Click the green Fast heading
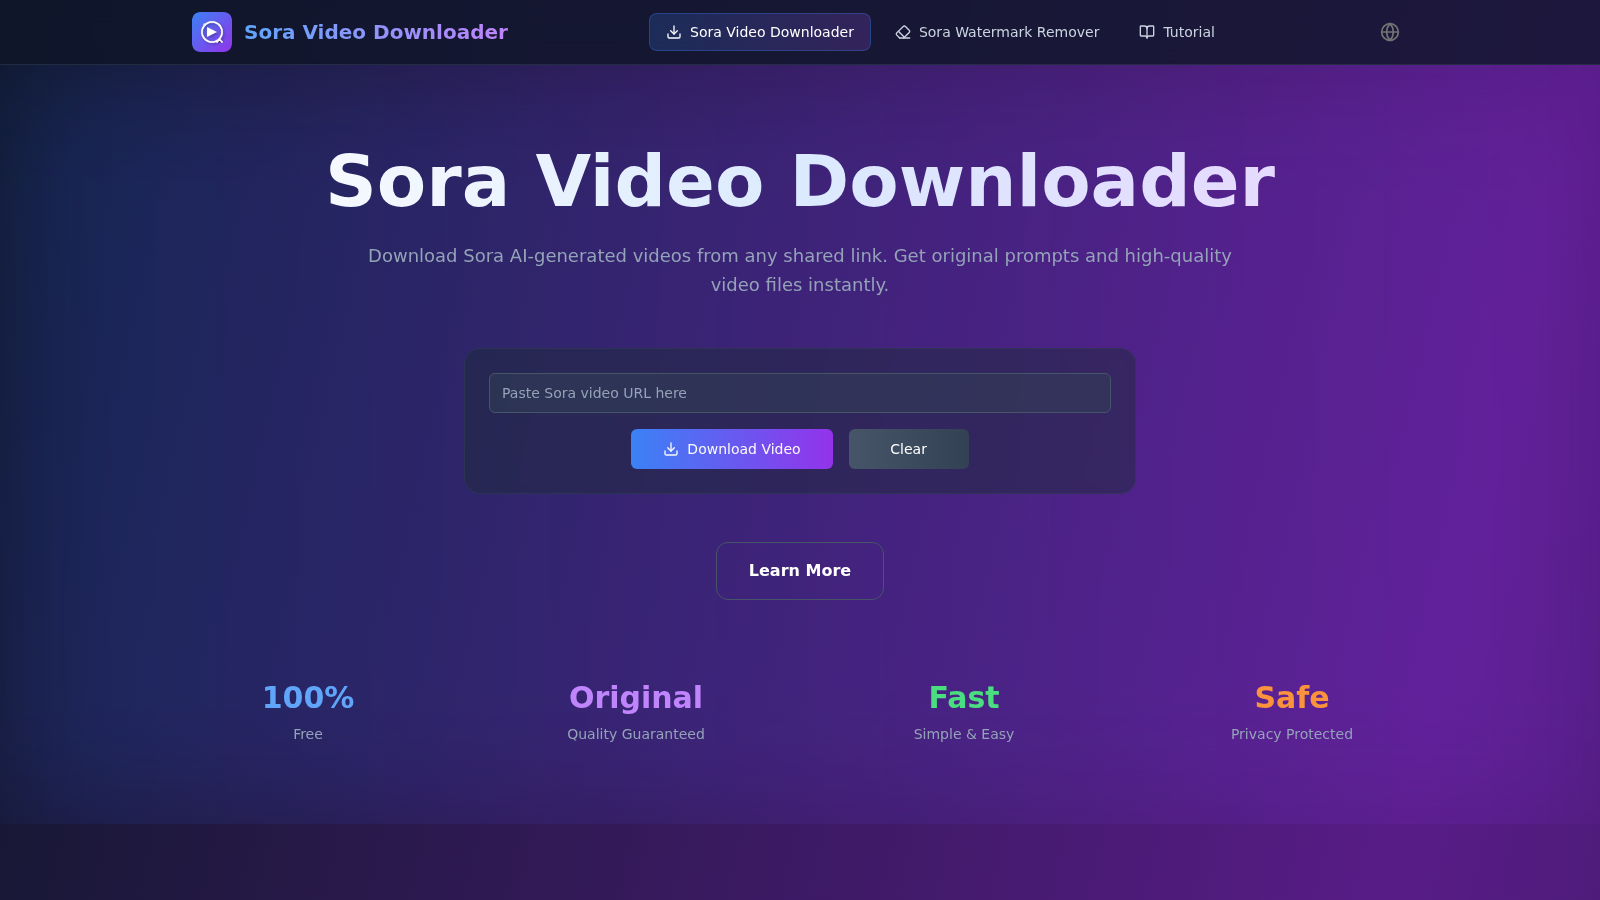 (963, 698)
